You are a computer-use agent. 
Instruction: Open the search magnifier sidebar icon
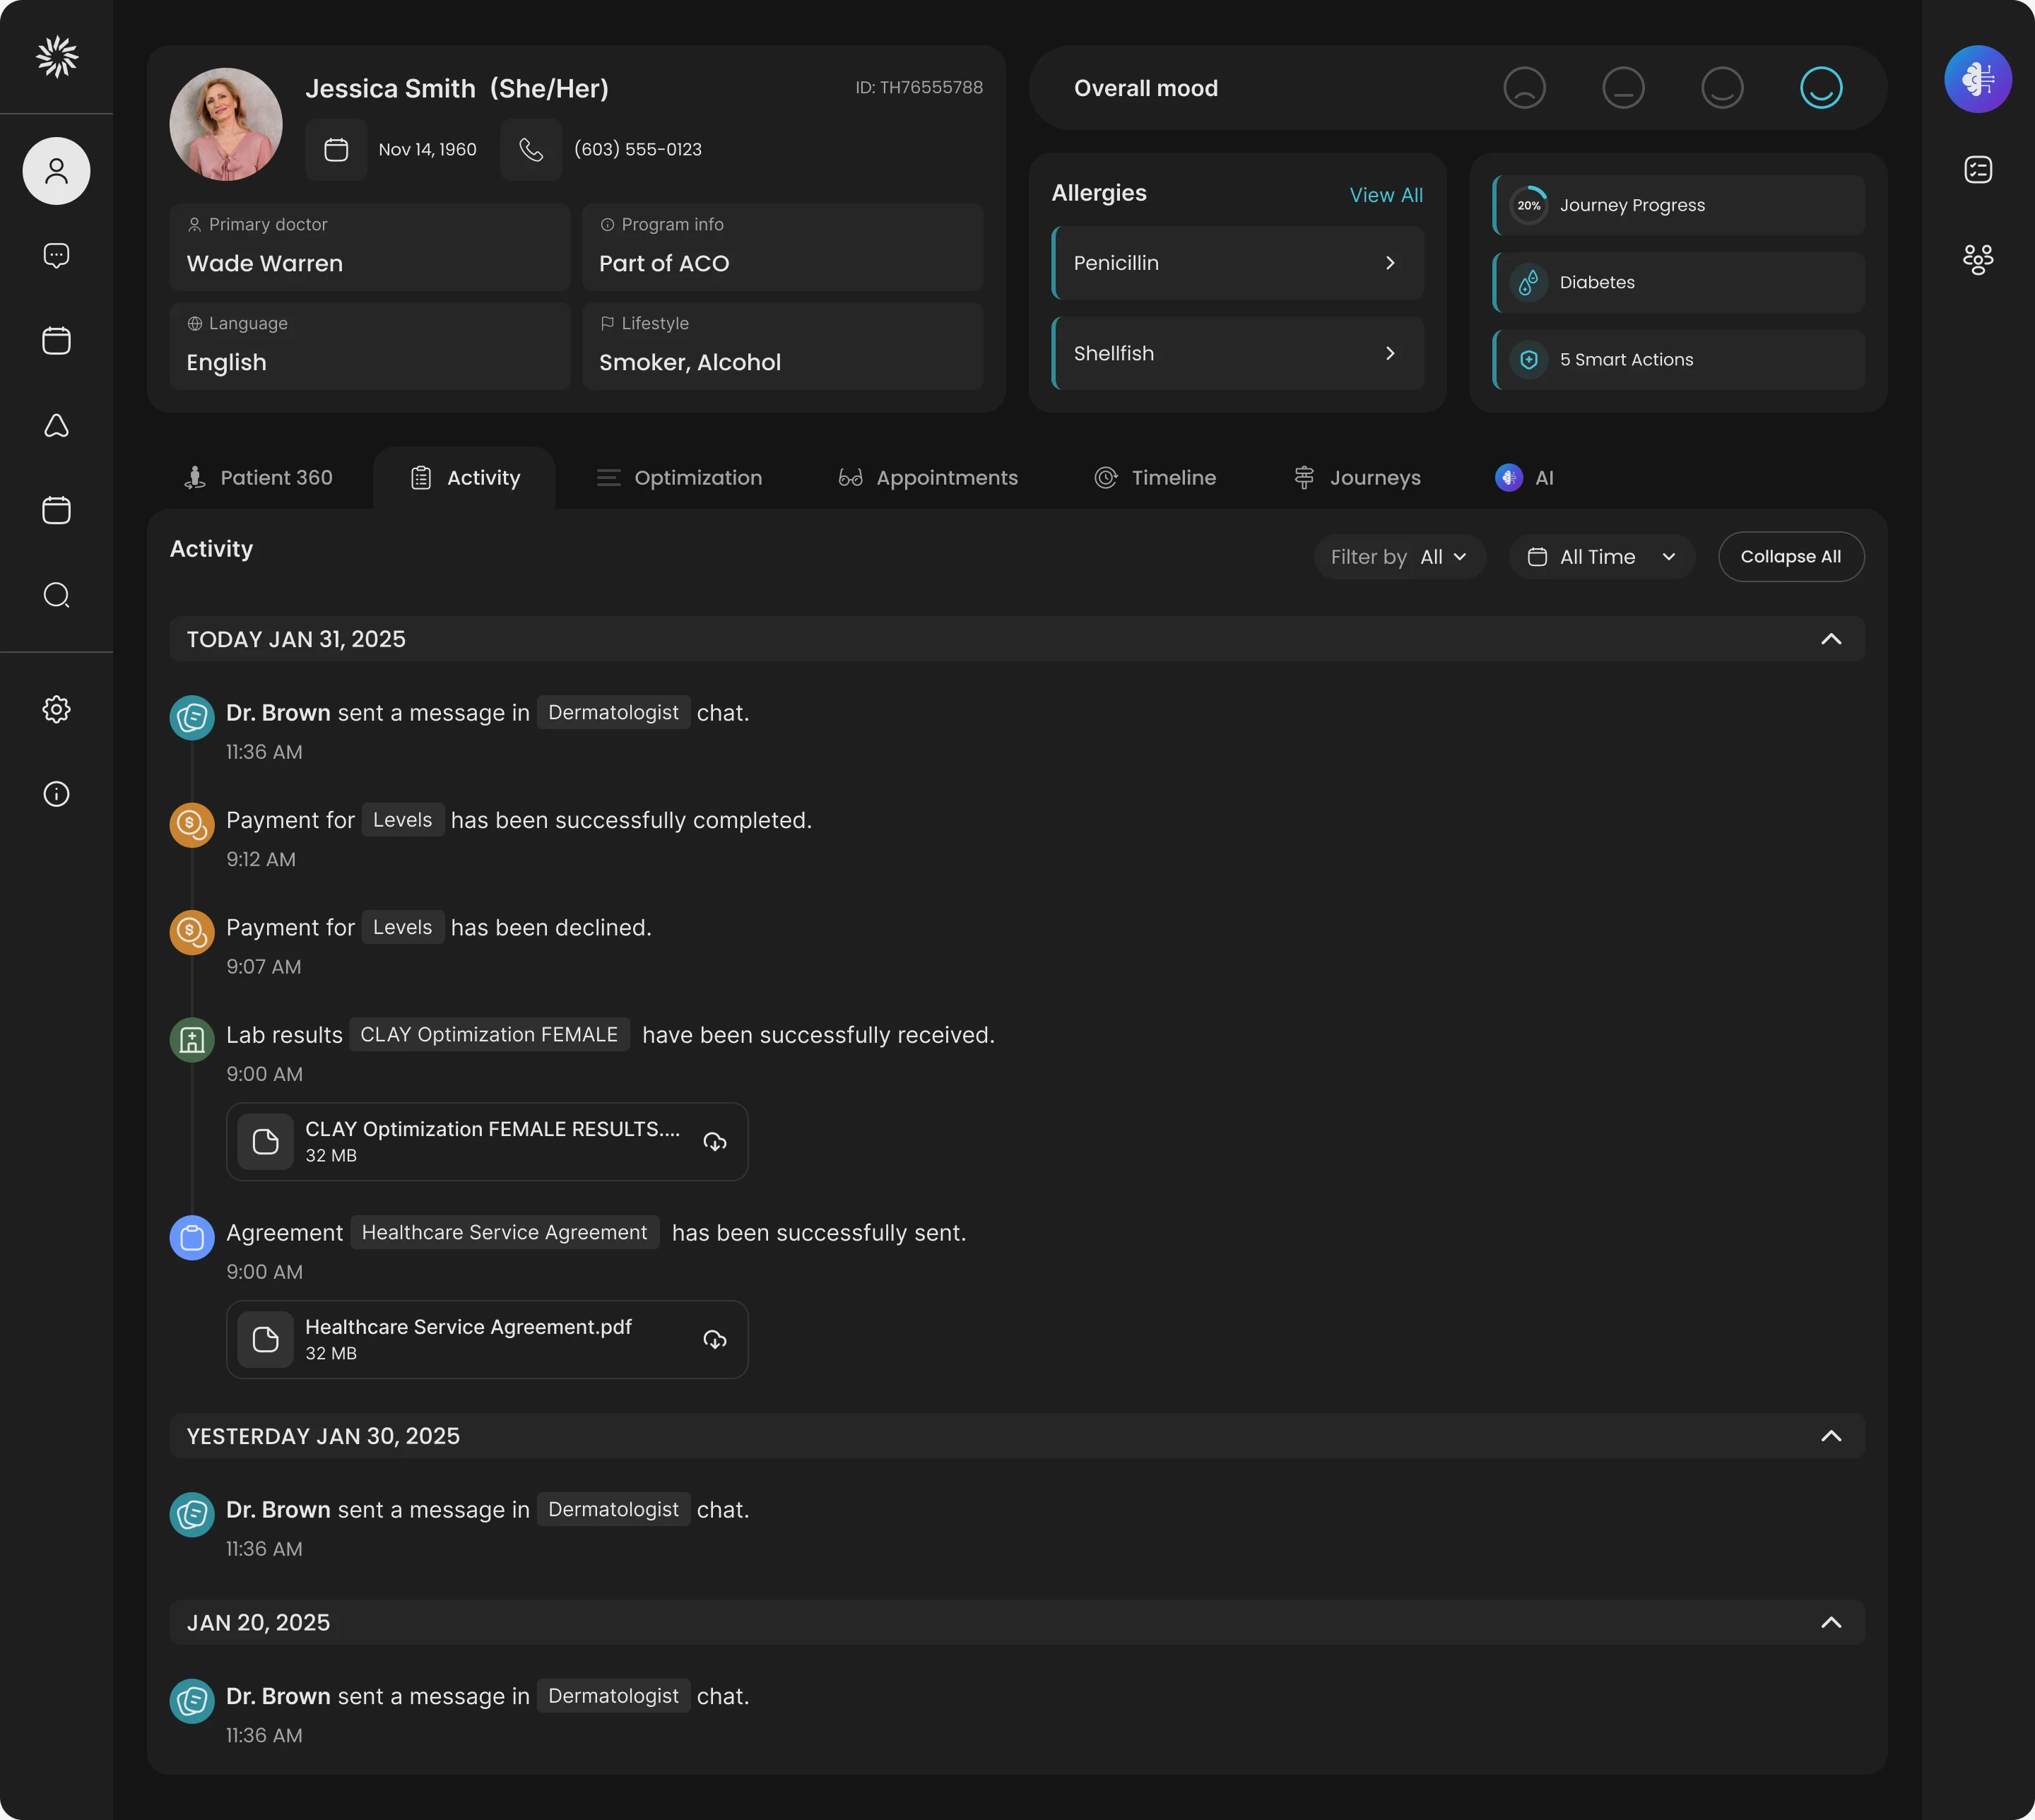pos(56,596)
